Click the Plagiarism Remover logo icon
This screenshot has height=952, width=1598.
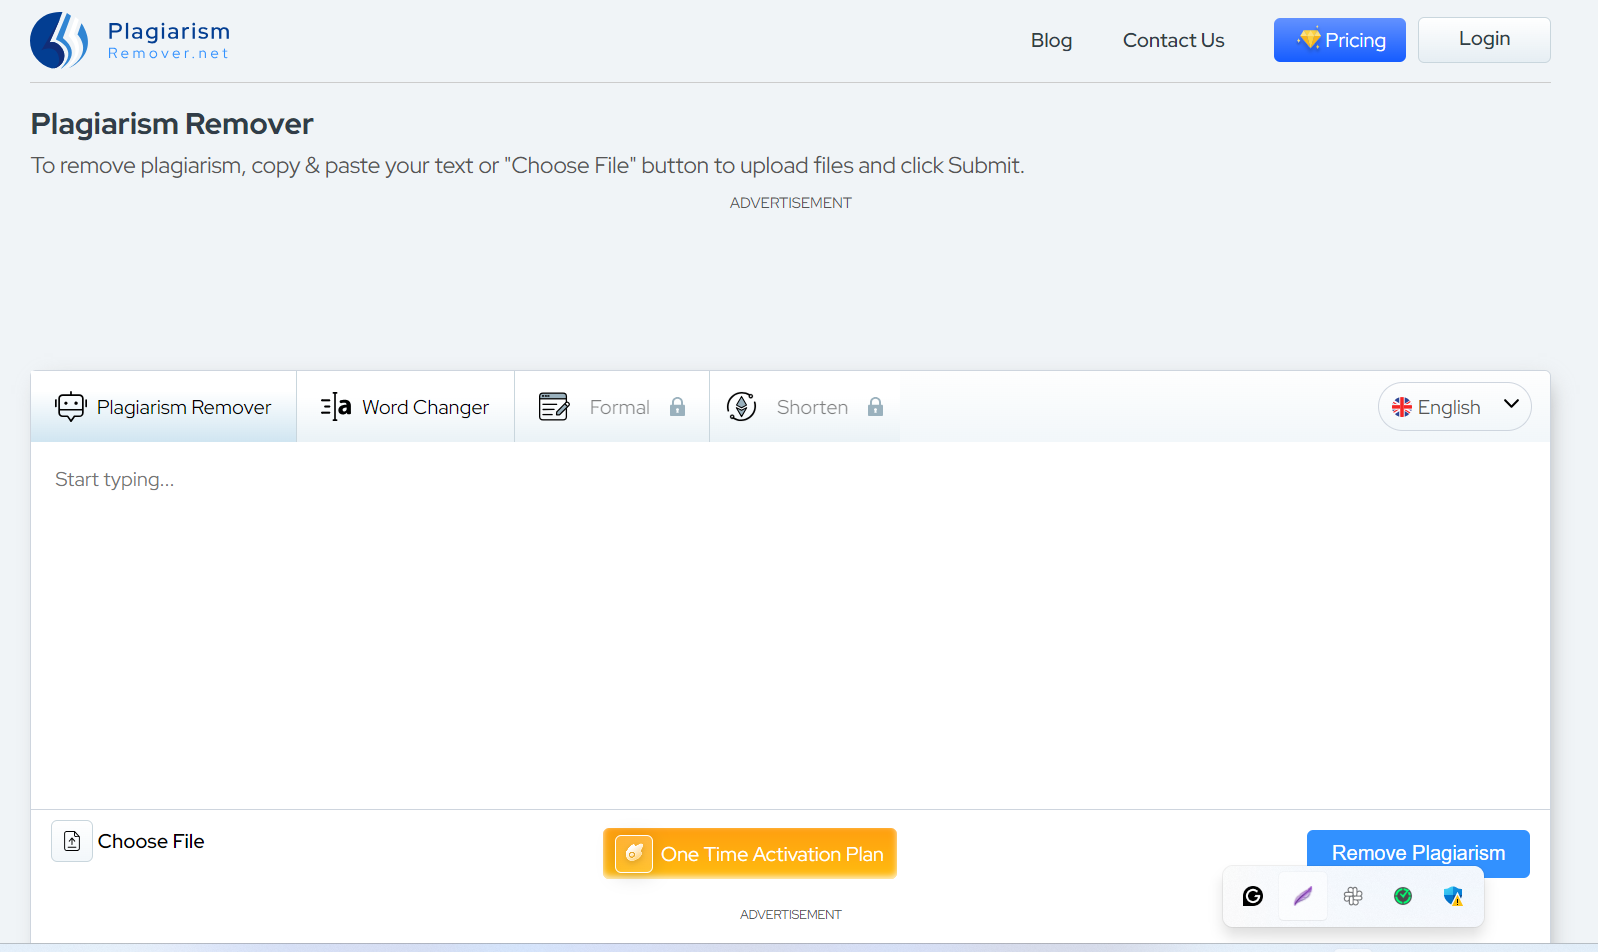click(59, 40)
